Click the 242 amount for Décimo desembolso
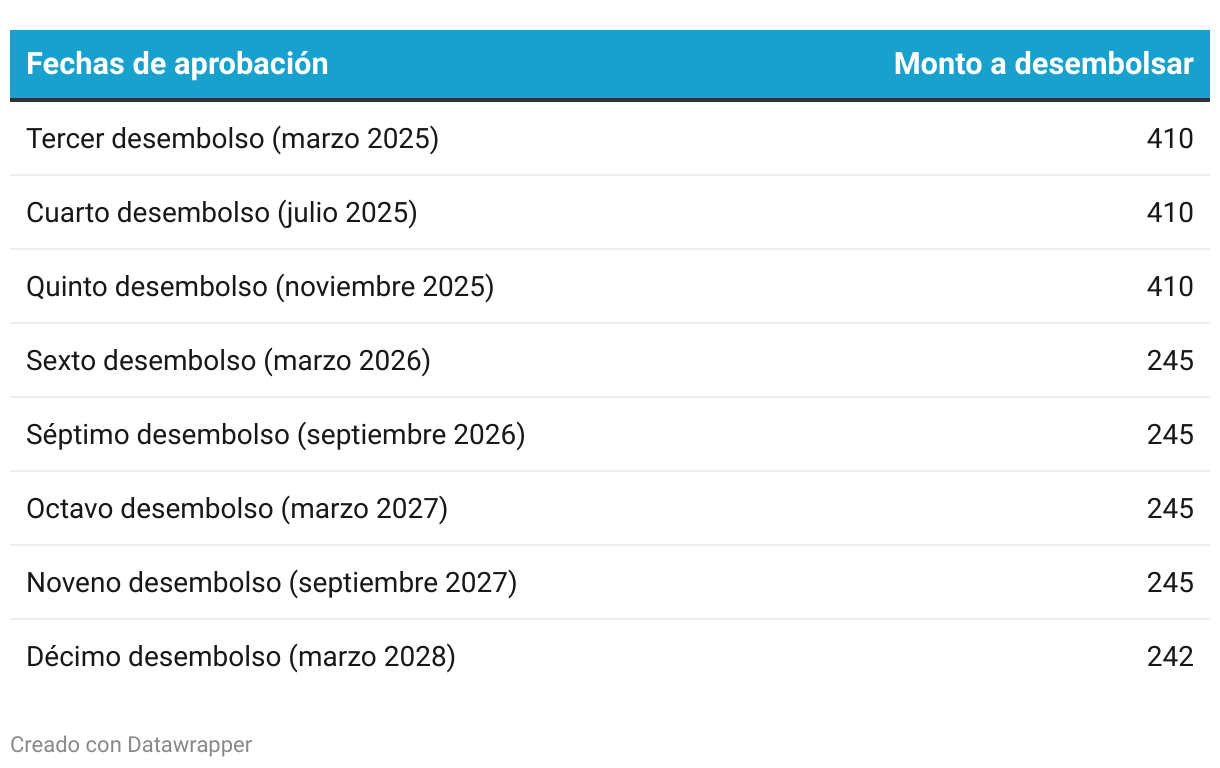Screen dimensions: 1220x768 point(1170,656)
